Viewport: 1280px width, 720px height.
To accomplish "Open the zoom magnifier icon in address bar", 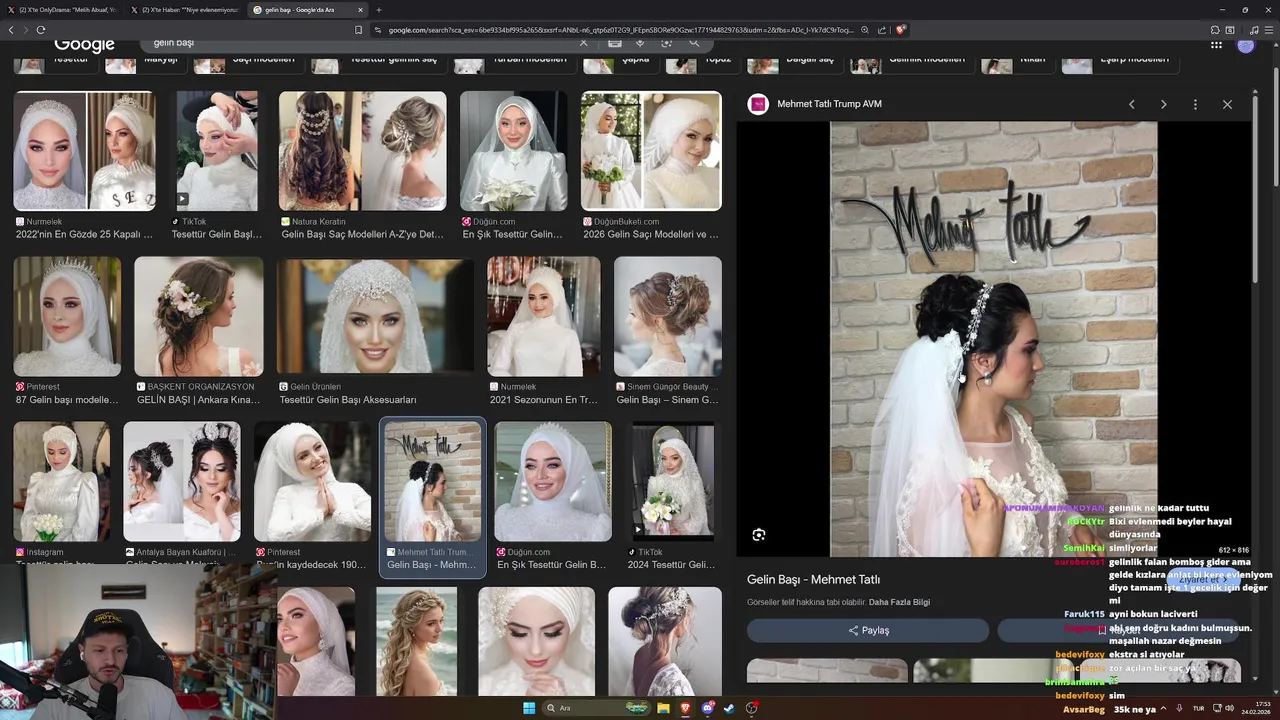I will click(865, 30).
